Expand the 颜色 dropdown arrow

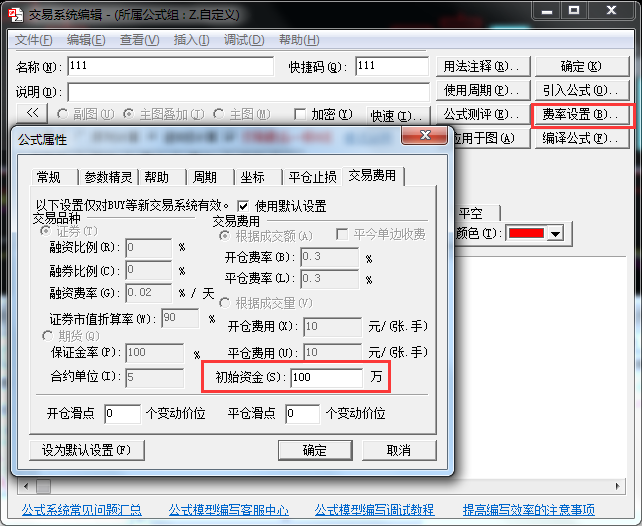tap(556, 234)
